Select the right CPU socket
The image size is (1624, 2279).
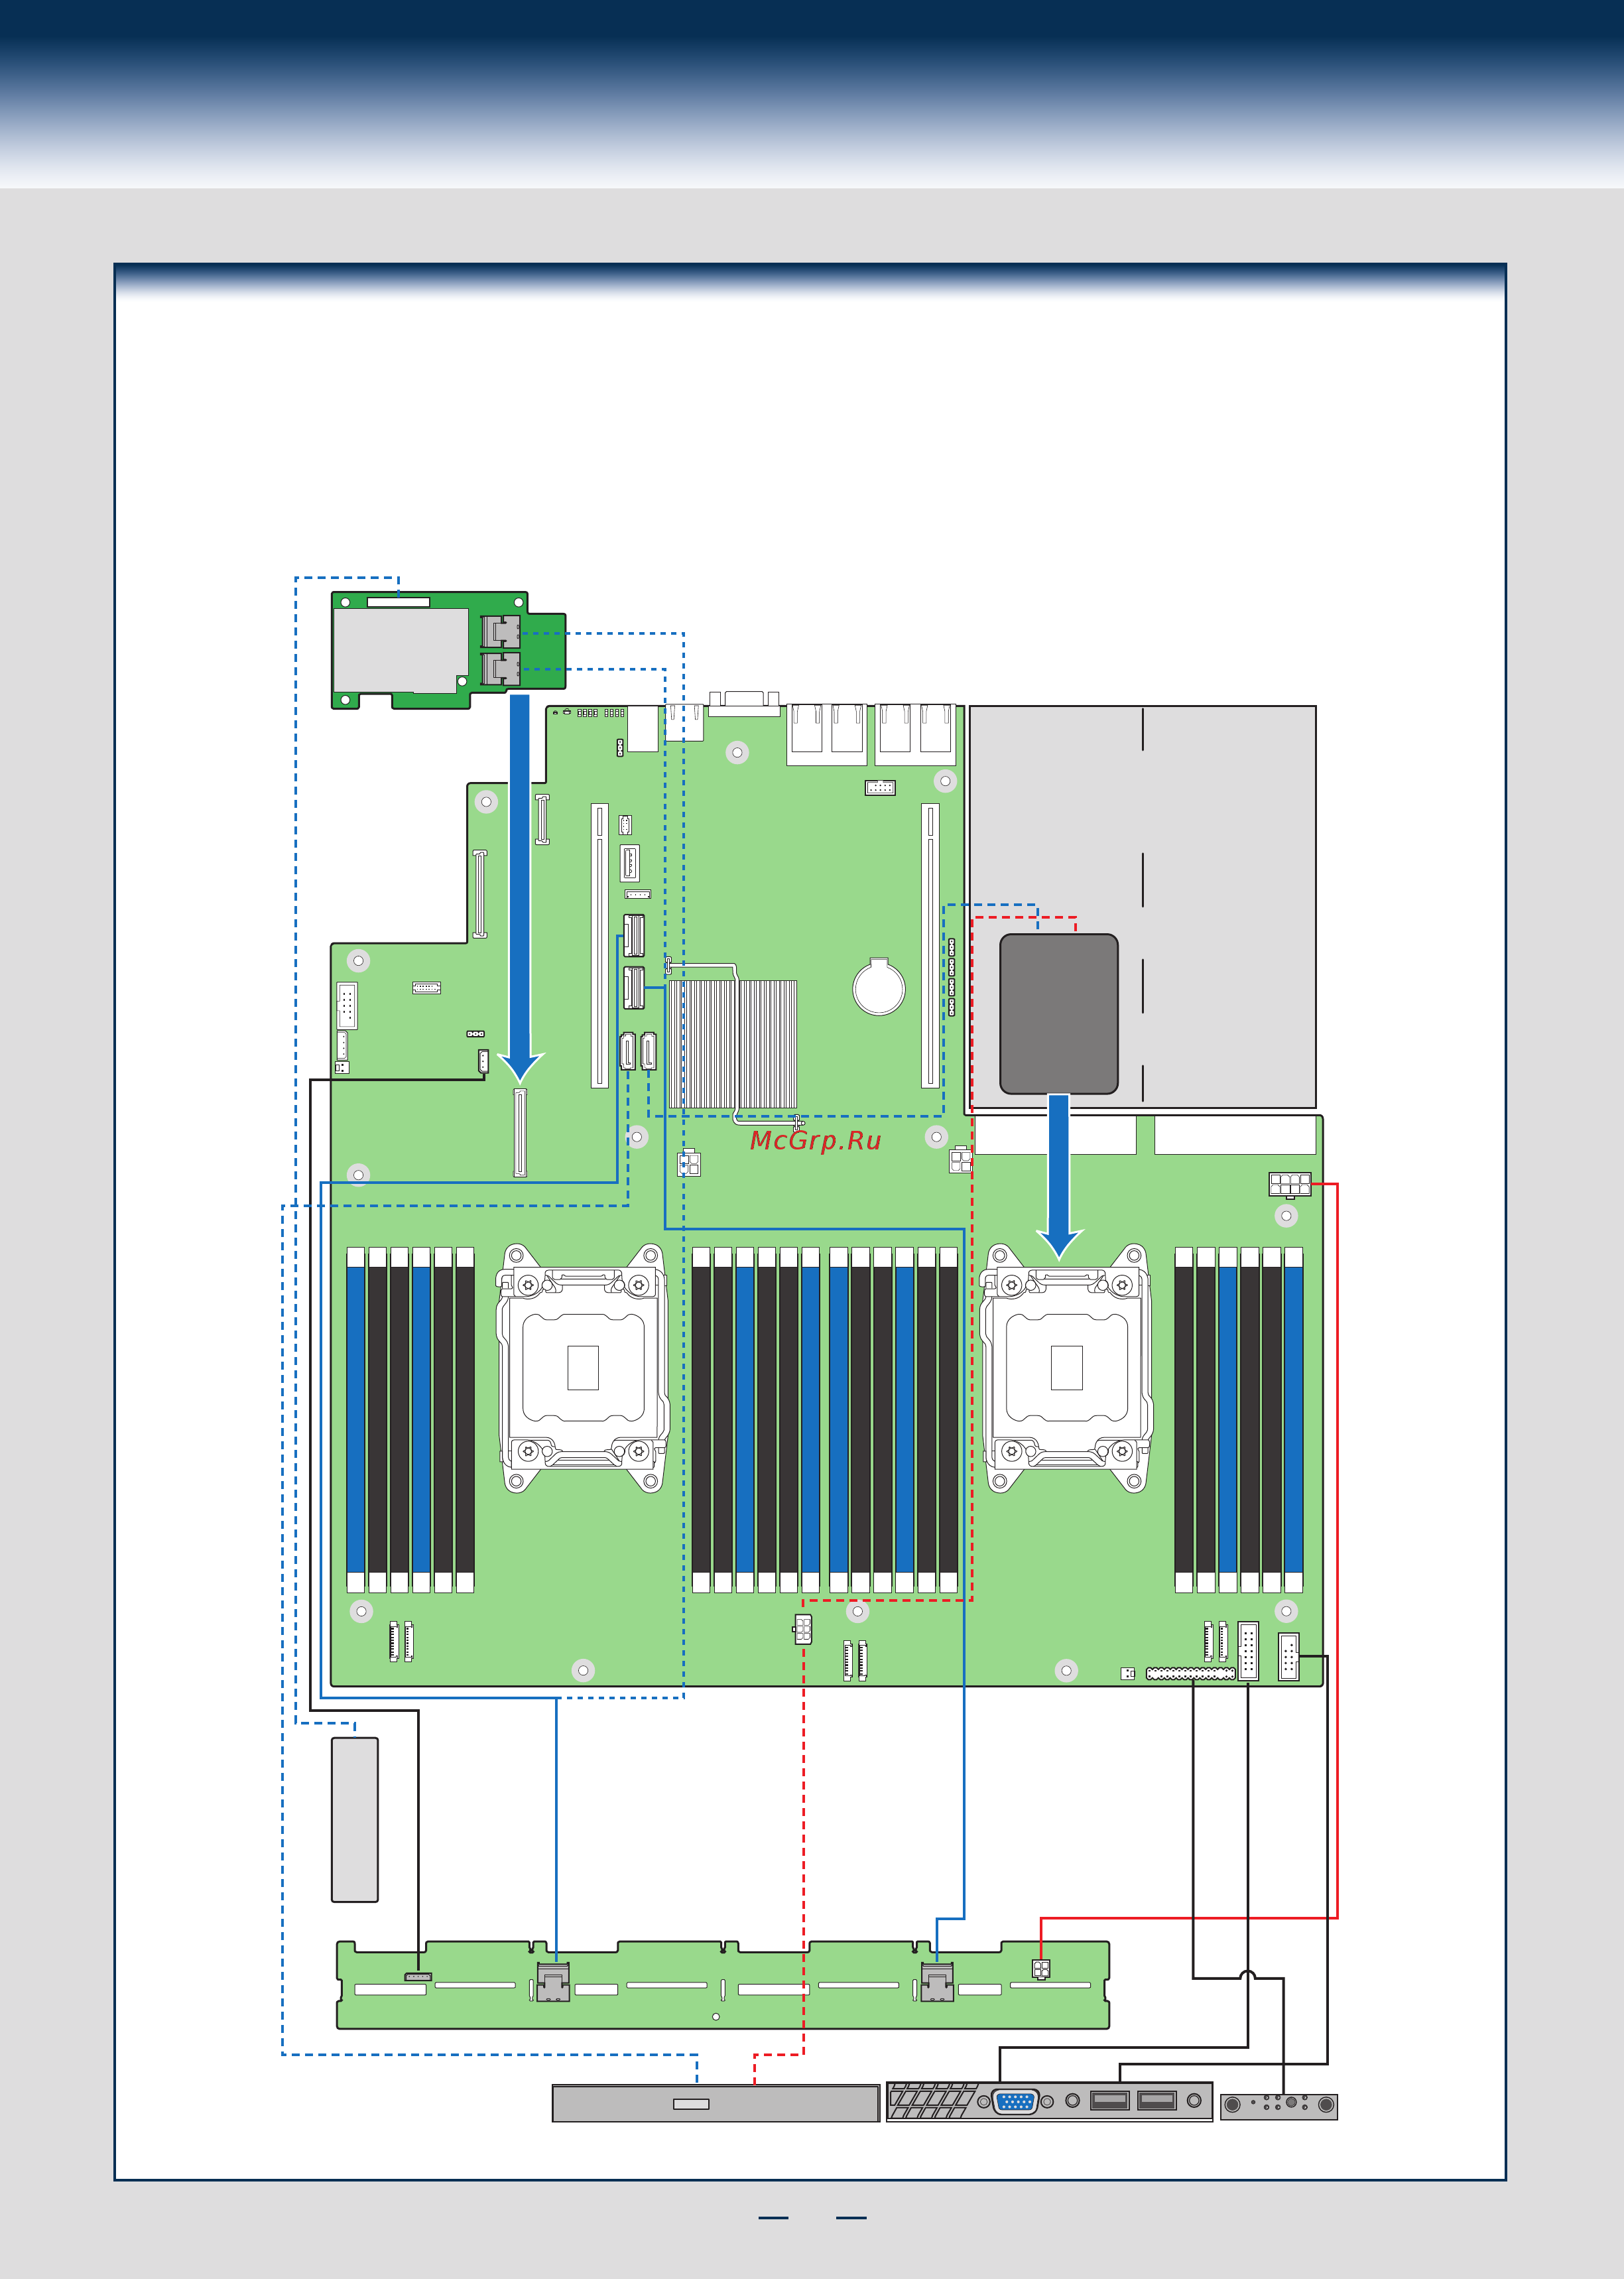[x=1066, y=1367]
